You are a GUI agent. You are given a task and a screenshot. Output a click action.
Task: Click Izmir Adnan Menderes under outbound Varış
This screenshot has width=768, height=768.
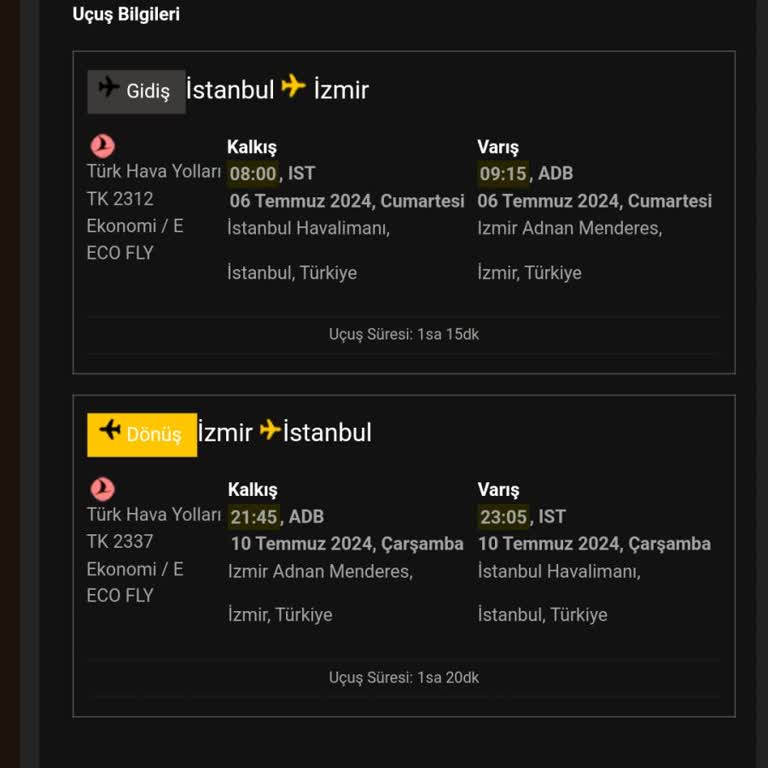(x=569, y=228)
